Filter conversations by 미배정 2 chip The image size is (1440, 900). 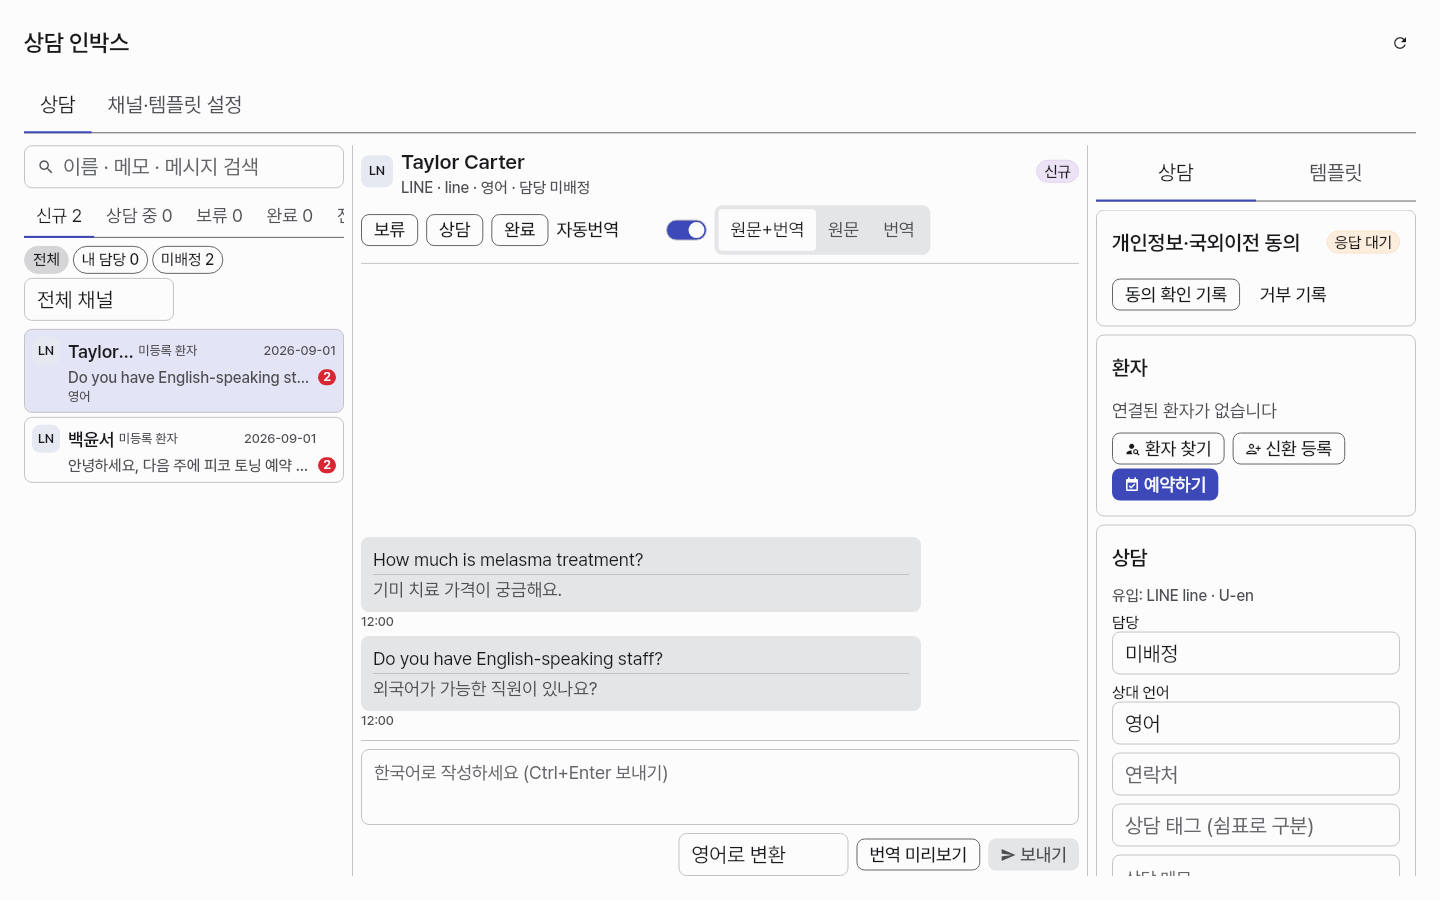pyautogui.click(x=187, y=260)
